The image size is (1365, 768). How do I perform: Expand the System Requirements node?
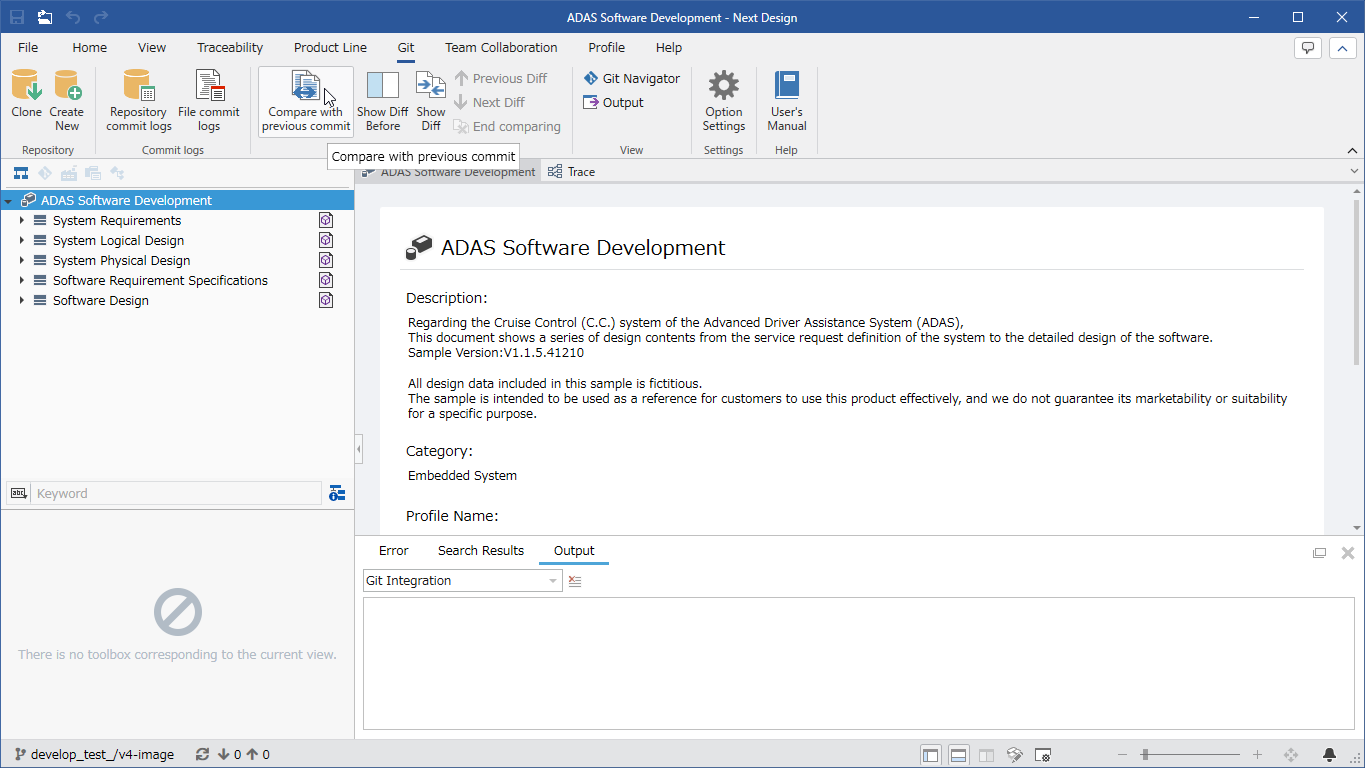coord(21,220)
